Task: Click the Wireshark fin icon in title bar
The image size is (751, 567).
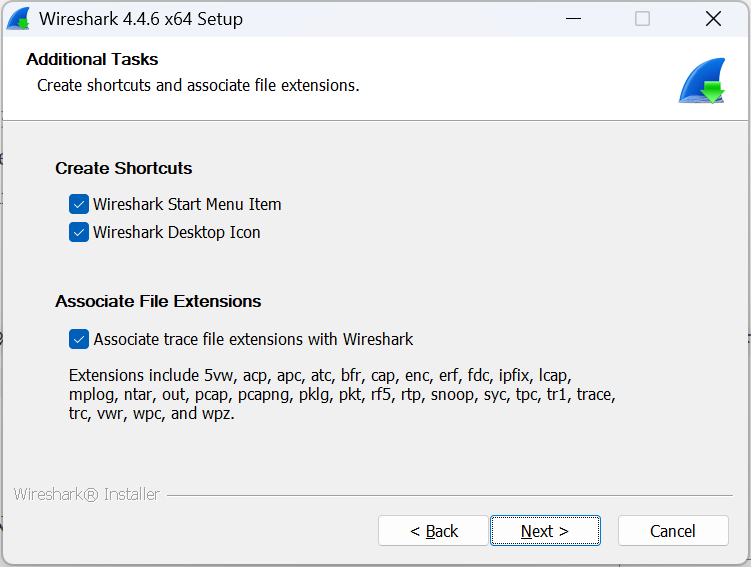Action: tap(18, 19)
